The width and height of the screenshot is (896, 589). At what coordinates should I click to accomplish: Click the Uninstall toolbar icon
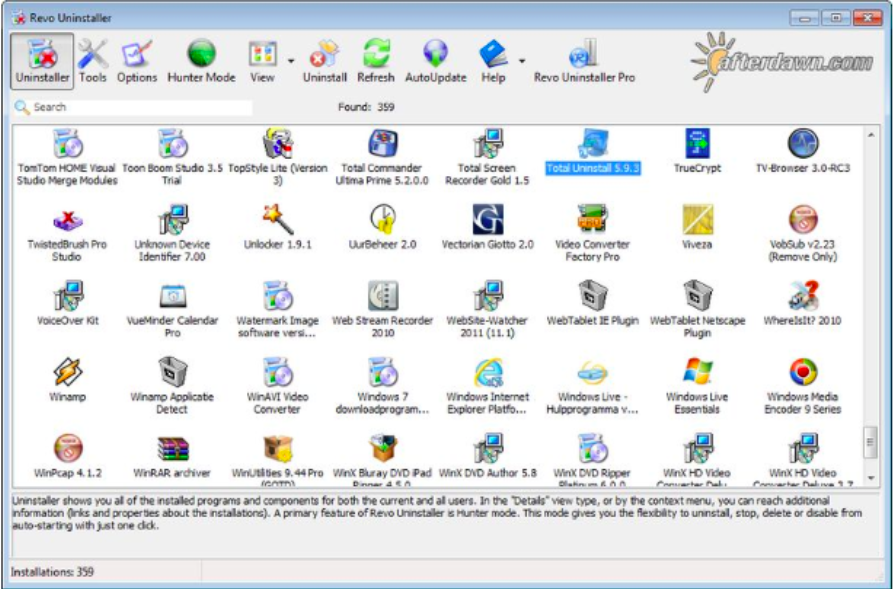(325, 60)
